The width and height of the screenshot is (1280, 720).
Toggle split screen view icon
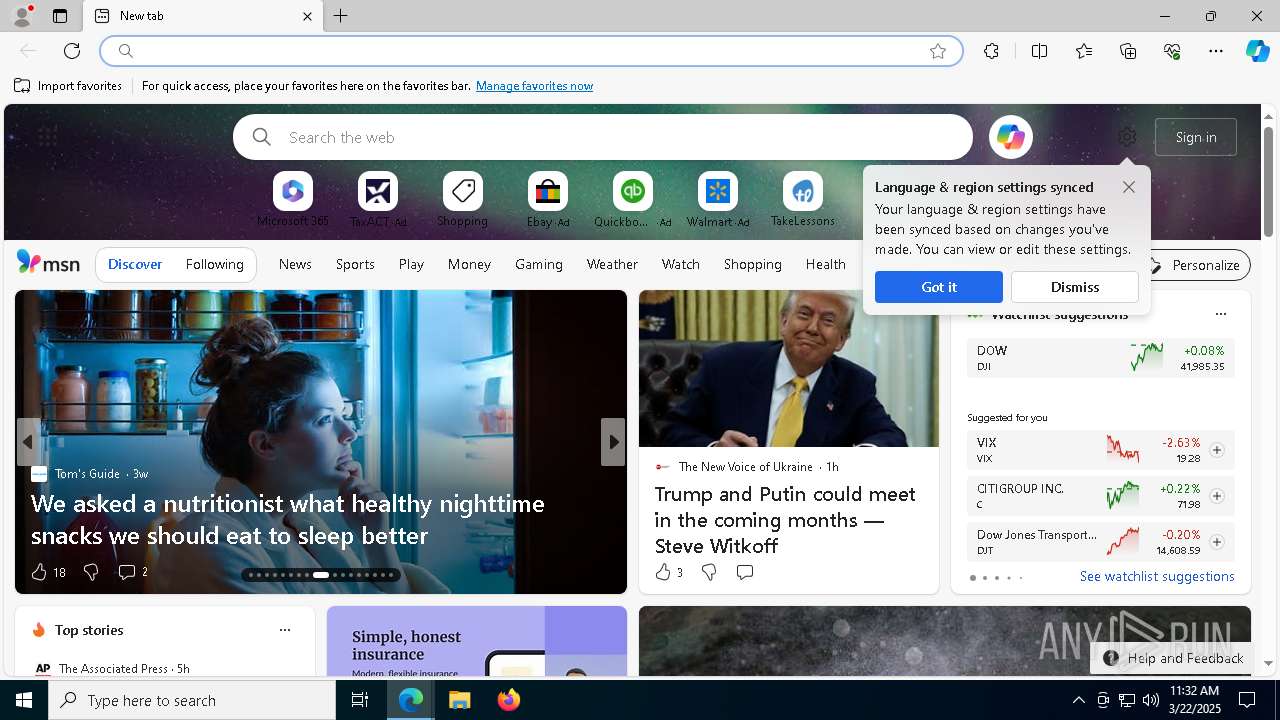[1039, 51]
